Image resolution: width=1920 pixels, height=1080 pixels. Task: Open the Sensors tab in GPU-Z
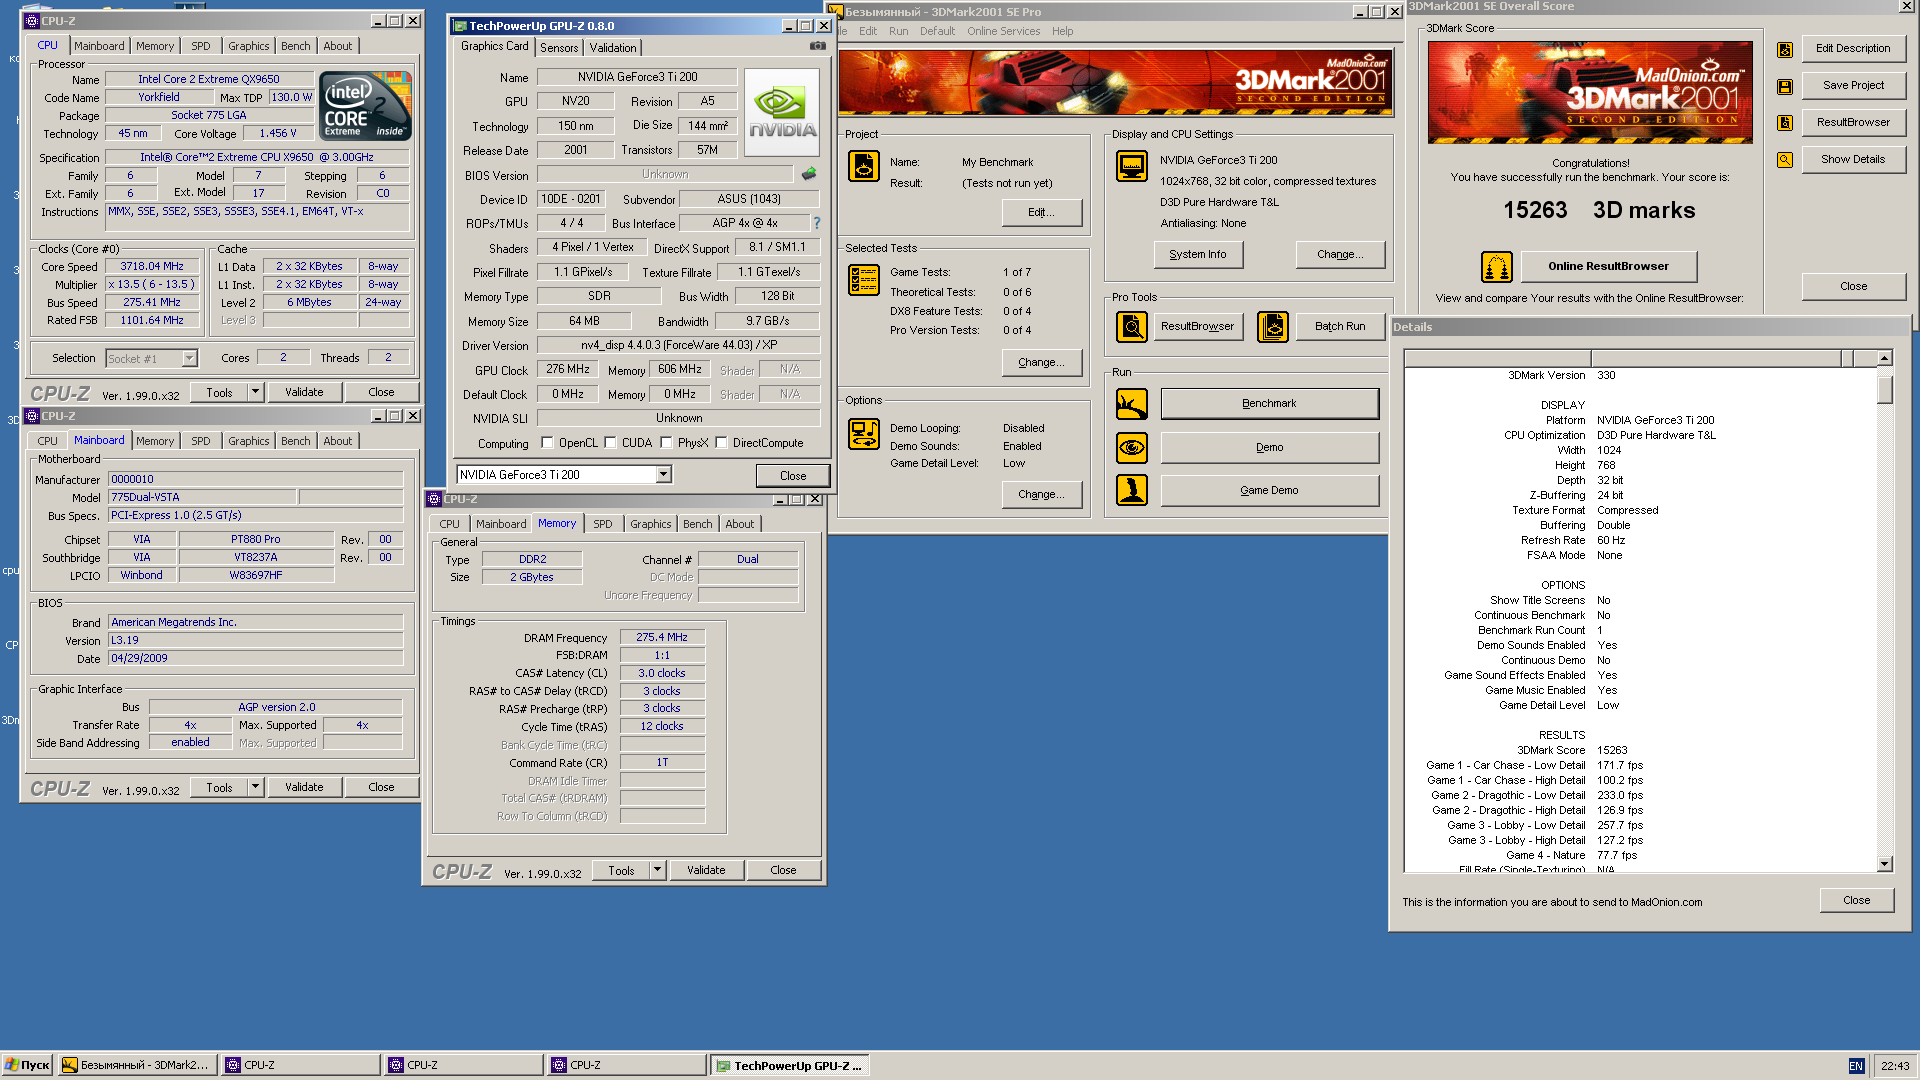559,48
